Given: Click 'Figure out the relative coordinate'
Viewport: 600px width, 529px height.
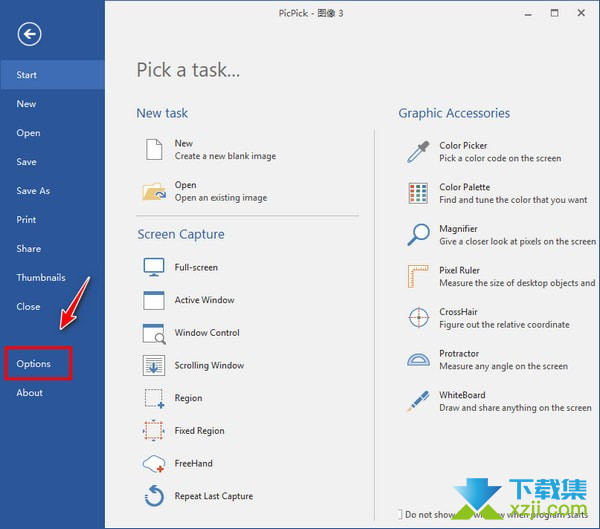Looking at the screenshot, I should coord(504,325).
